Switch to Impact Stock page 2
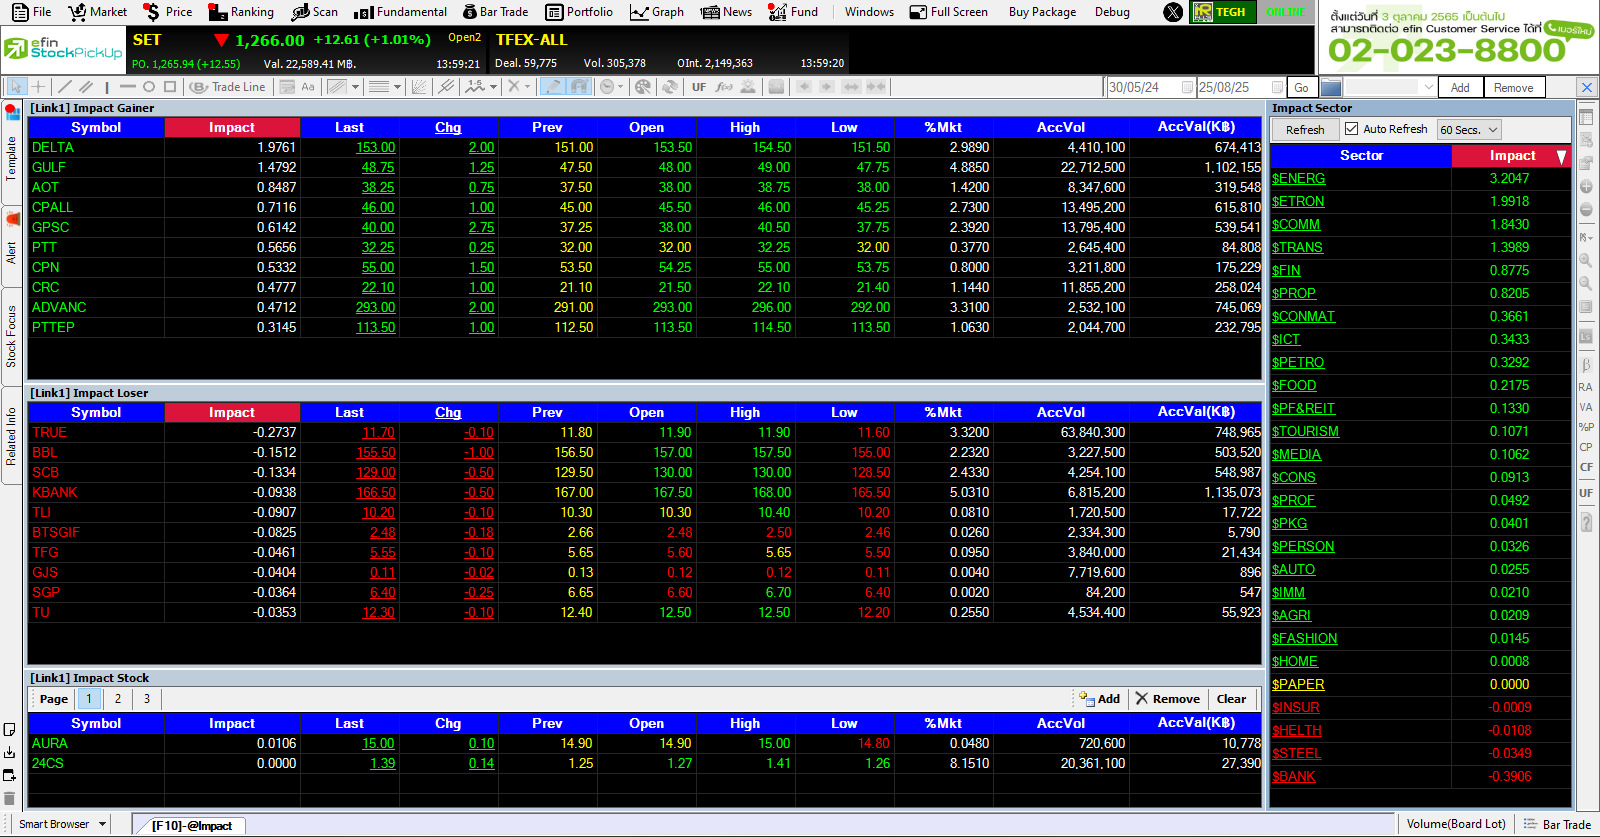The image size is (1600, 837). [x=118, y=699]
